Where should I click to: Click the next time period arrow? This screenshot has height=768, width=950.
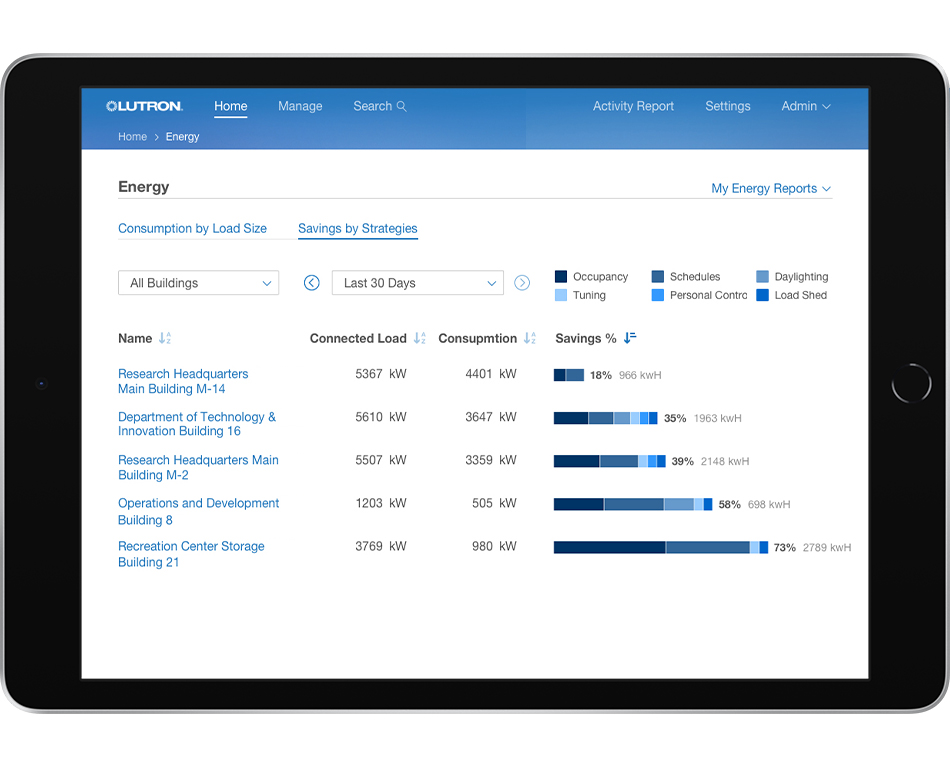pyautogui.click(x=522, y=283)
